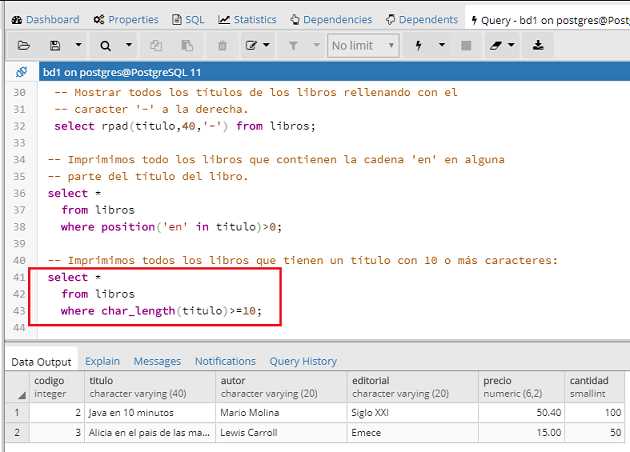Image resolution: width=630 pixels, height=452 pixels.
Task: Click the Copy icon in toolbar
Action: [x=156, y=45]
